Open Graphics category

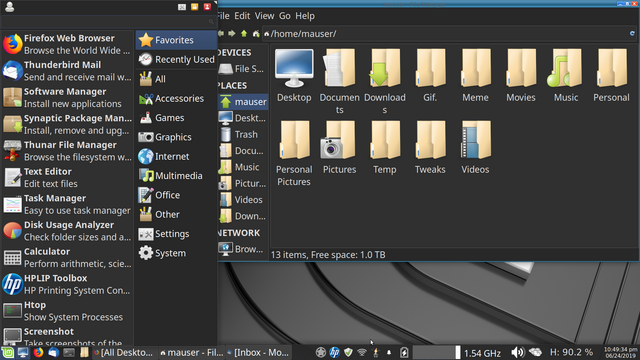[x=176, y=137]
